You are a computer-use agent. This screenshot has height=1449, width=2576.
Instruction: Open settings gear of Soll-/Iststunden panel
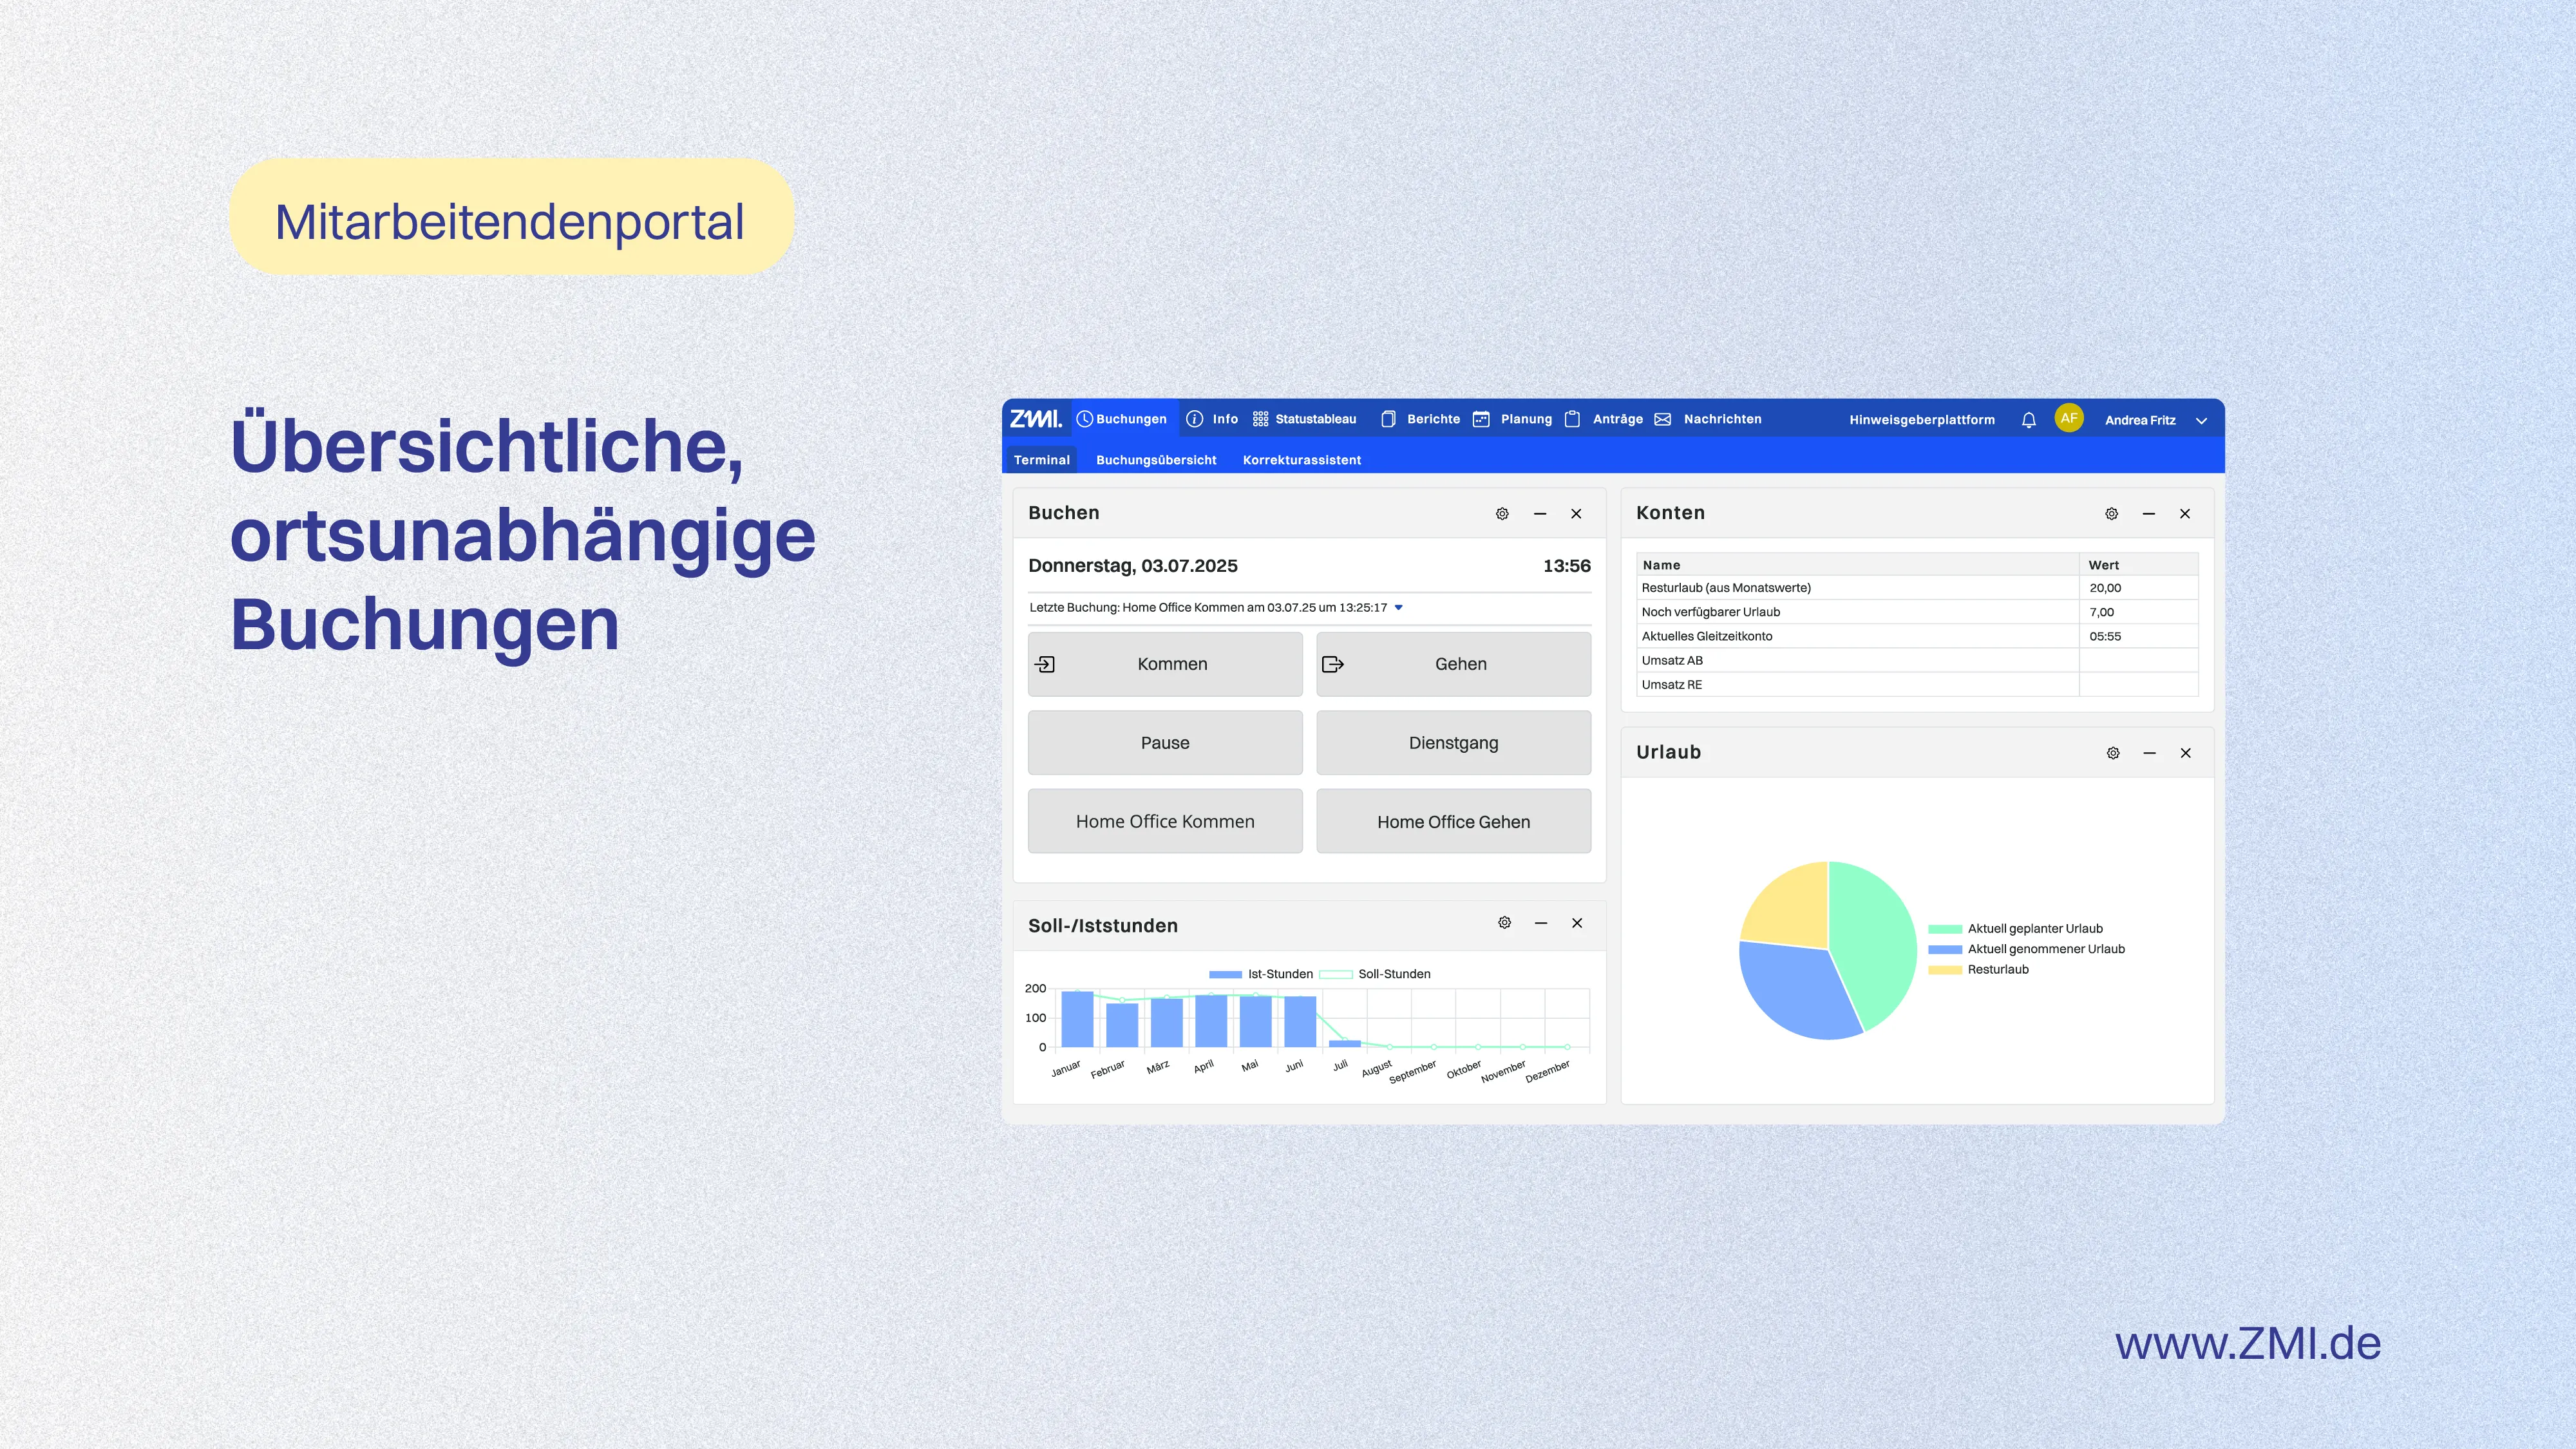pyautogui.click(x=1504, y=923)
